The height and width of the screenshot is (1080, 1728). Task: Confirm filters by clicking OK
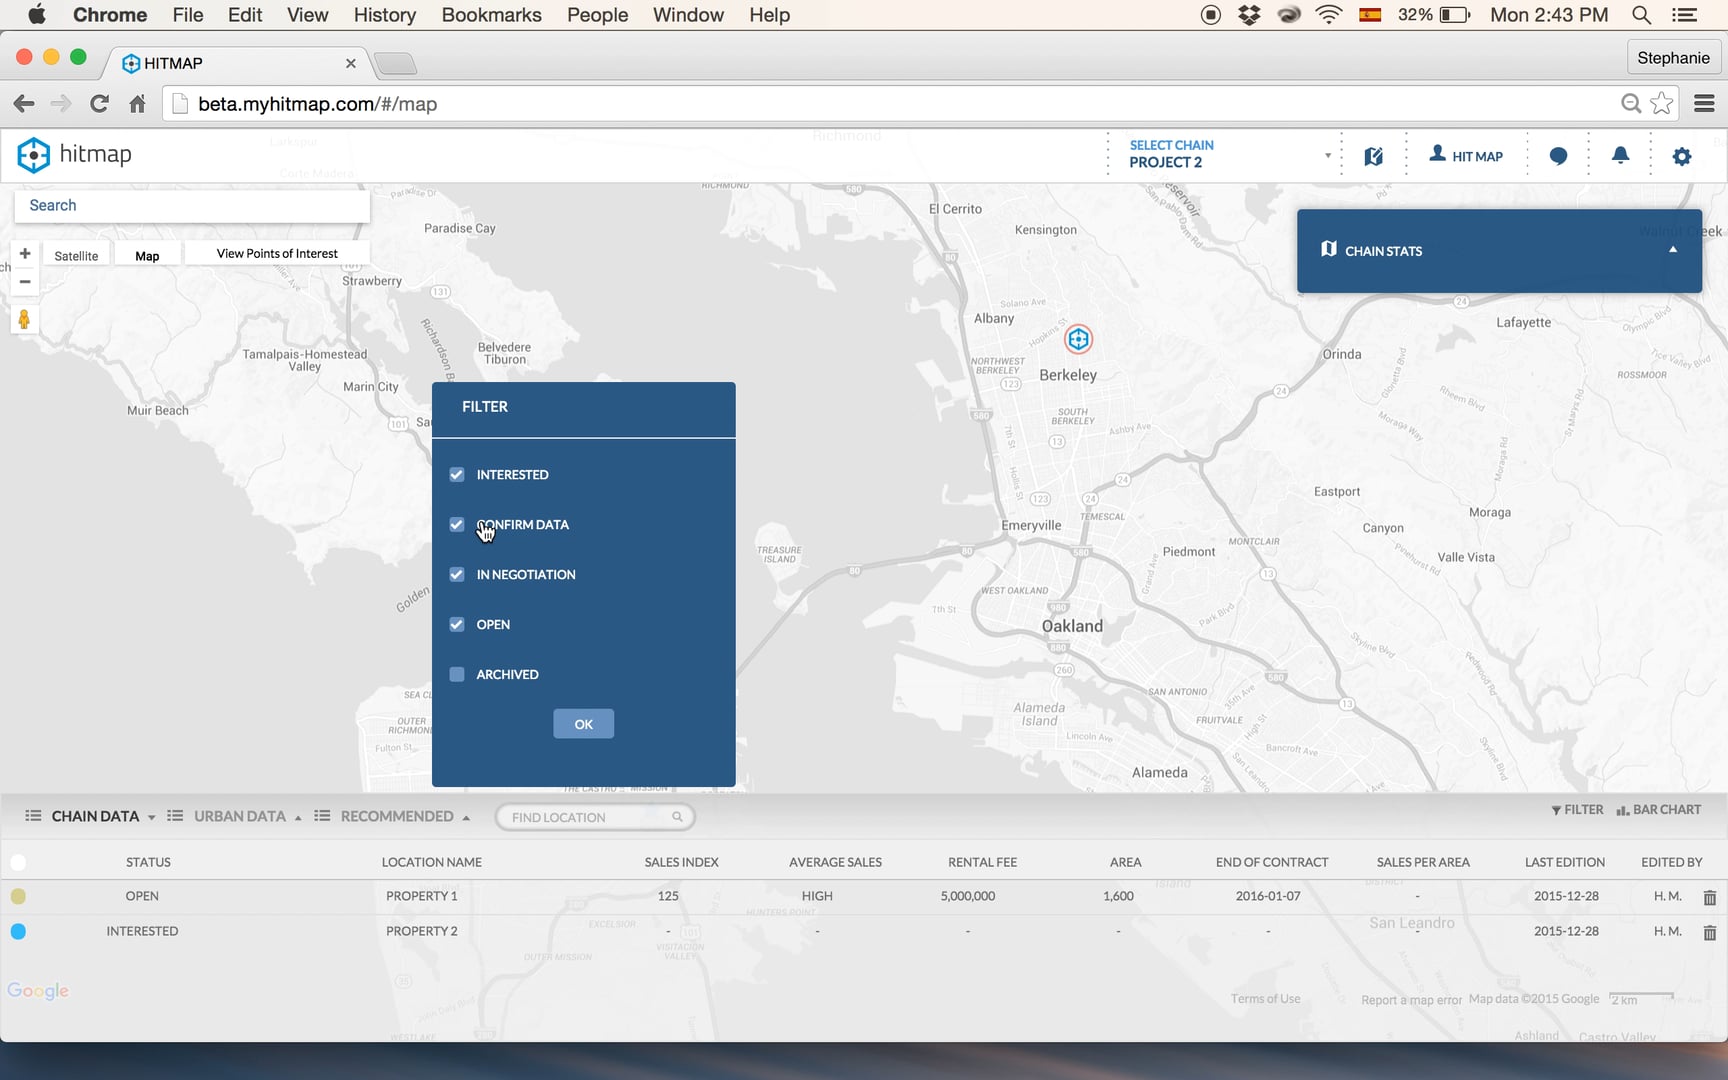(583, 723)
